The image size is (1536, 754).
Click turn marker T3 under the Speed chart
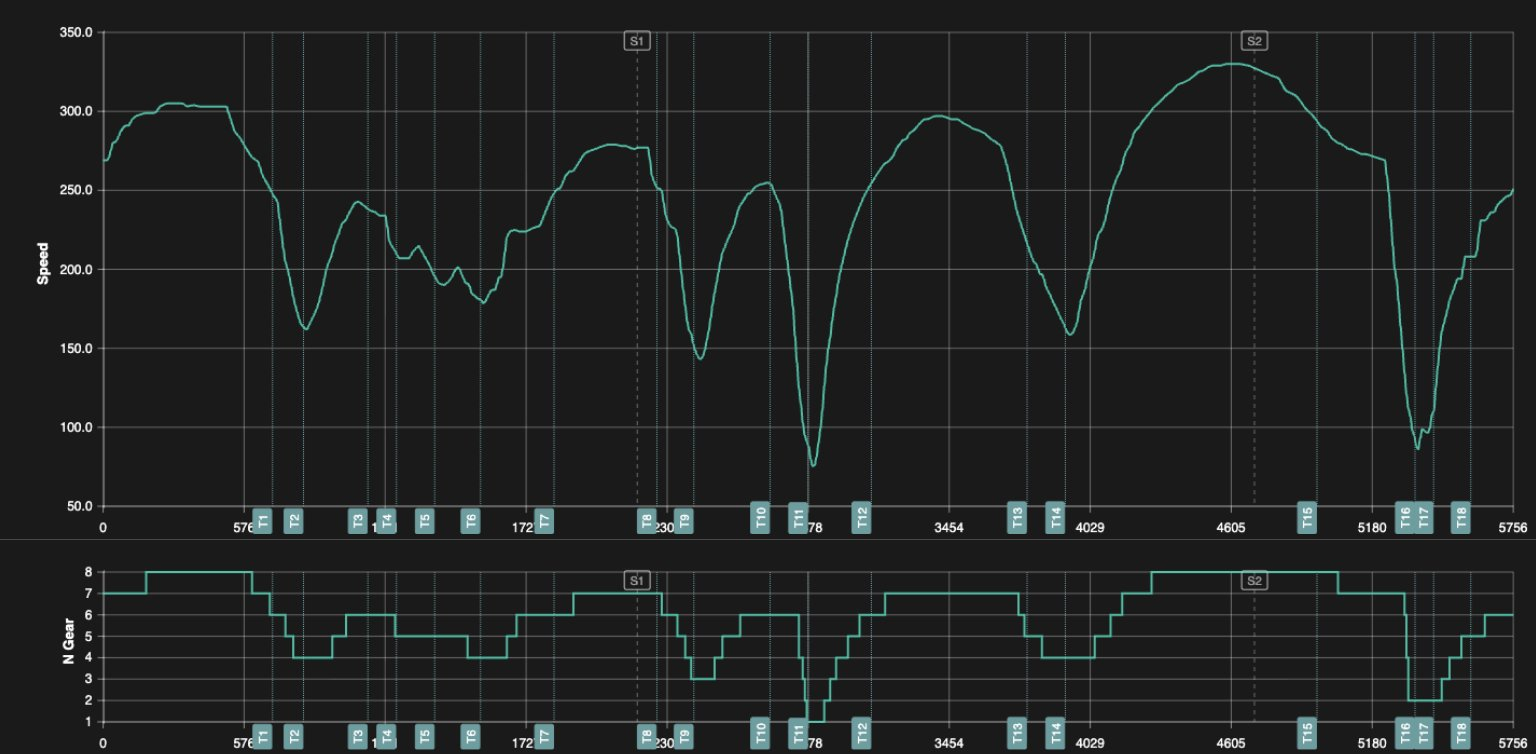coord(357,520)
